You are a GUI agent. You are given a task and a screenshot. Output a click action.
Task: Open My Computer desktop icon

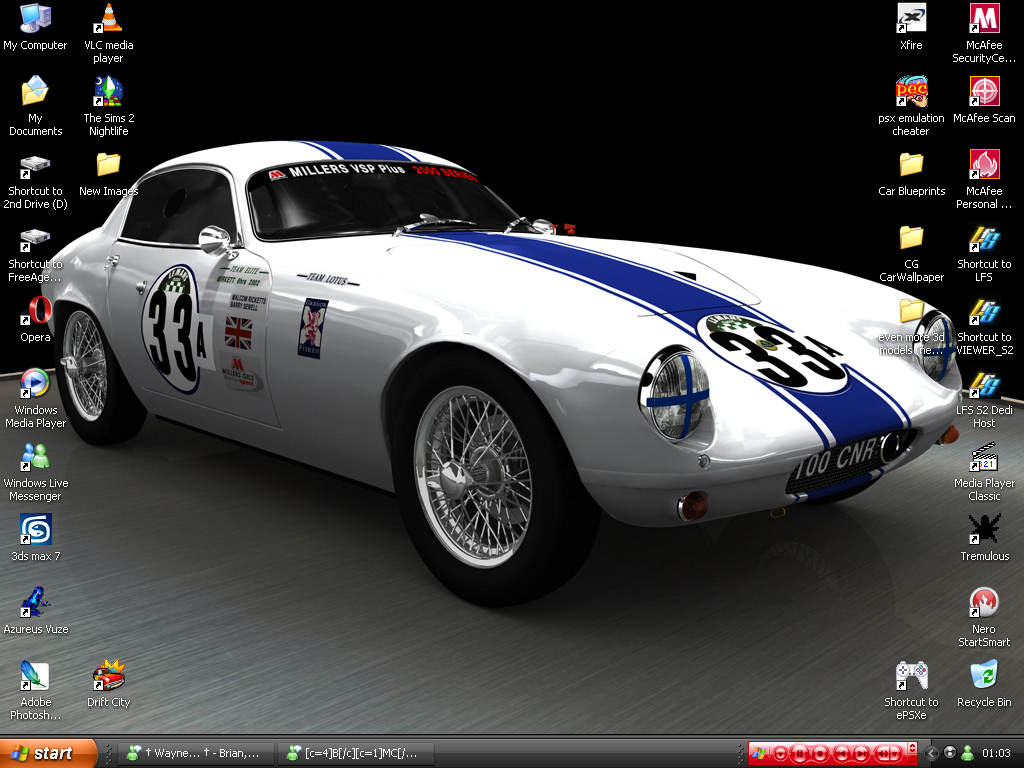click(35, 27)
